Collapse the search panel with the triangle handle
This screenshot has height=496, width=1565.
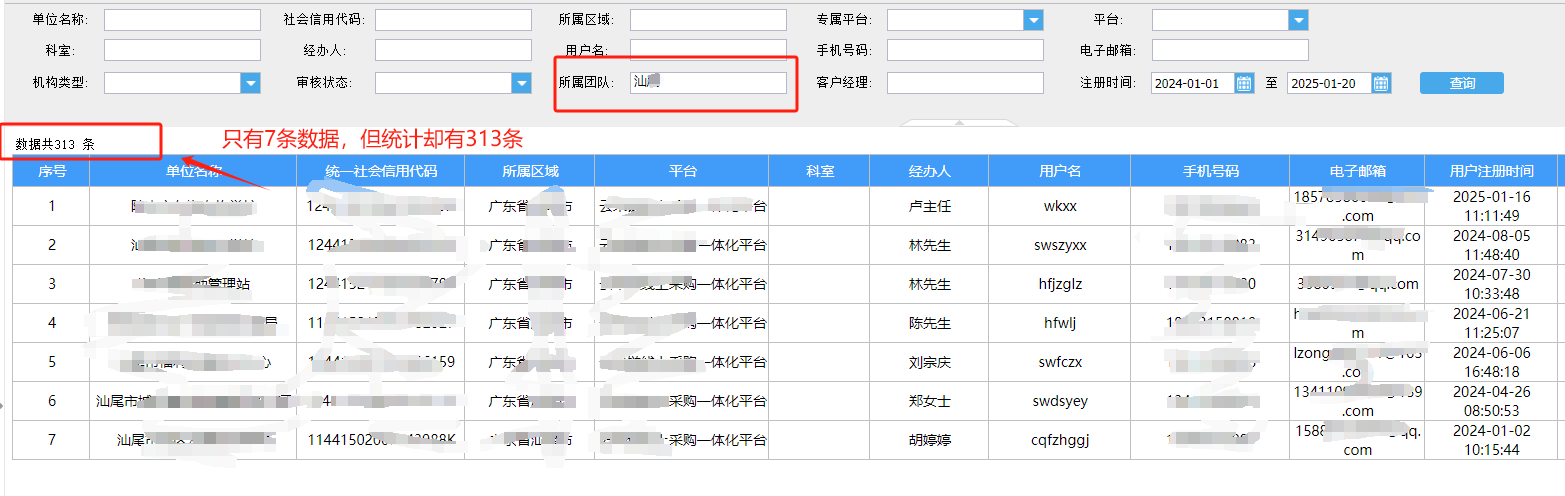click(959, 123)
